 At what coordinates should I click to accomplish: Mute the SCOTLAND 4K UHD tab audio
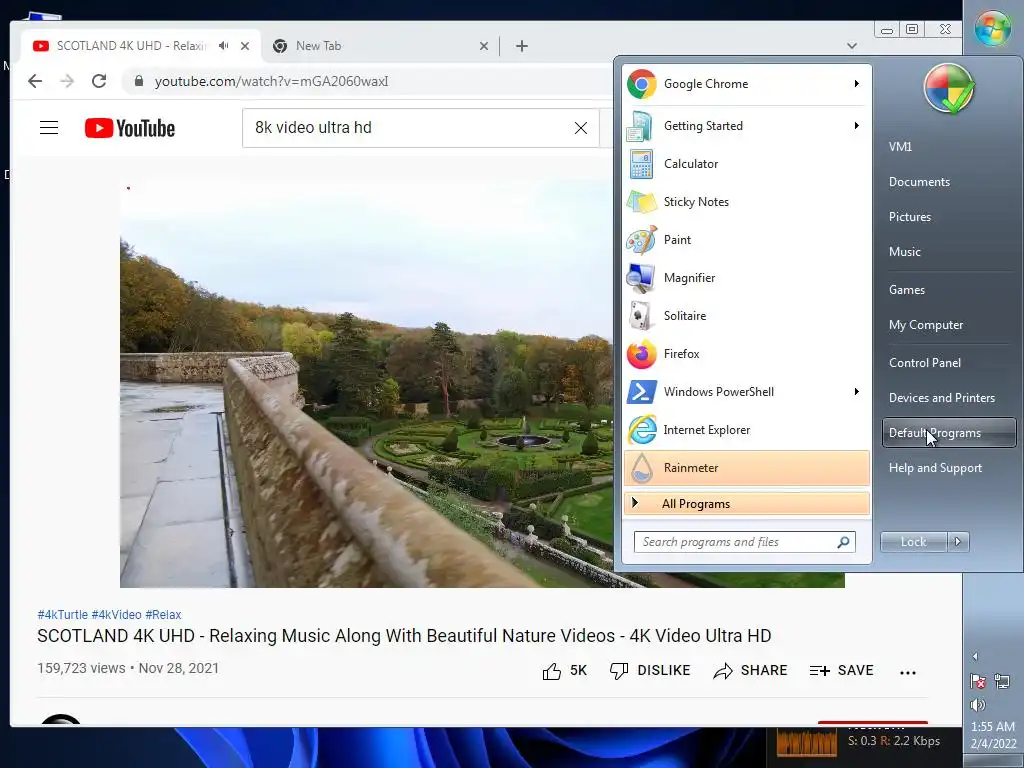coord(224,46)
